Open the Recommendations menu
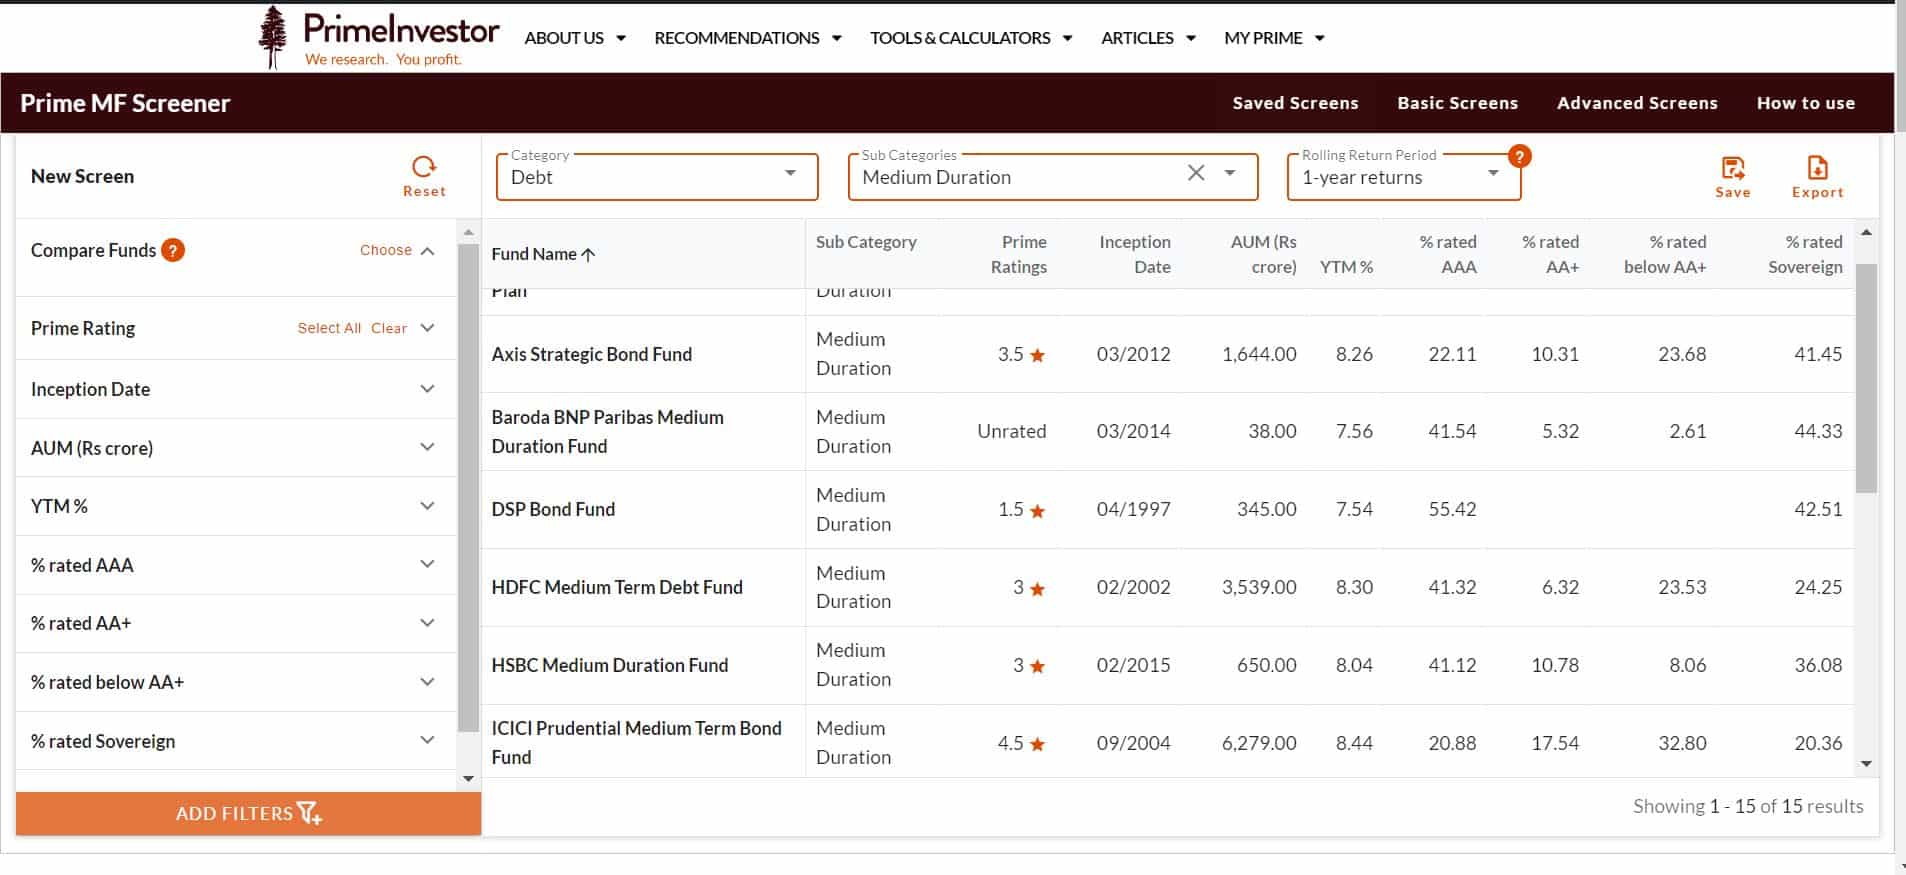1906x875 pixels. 748,38
